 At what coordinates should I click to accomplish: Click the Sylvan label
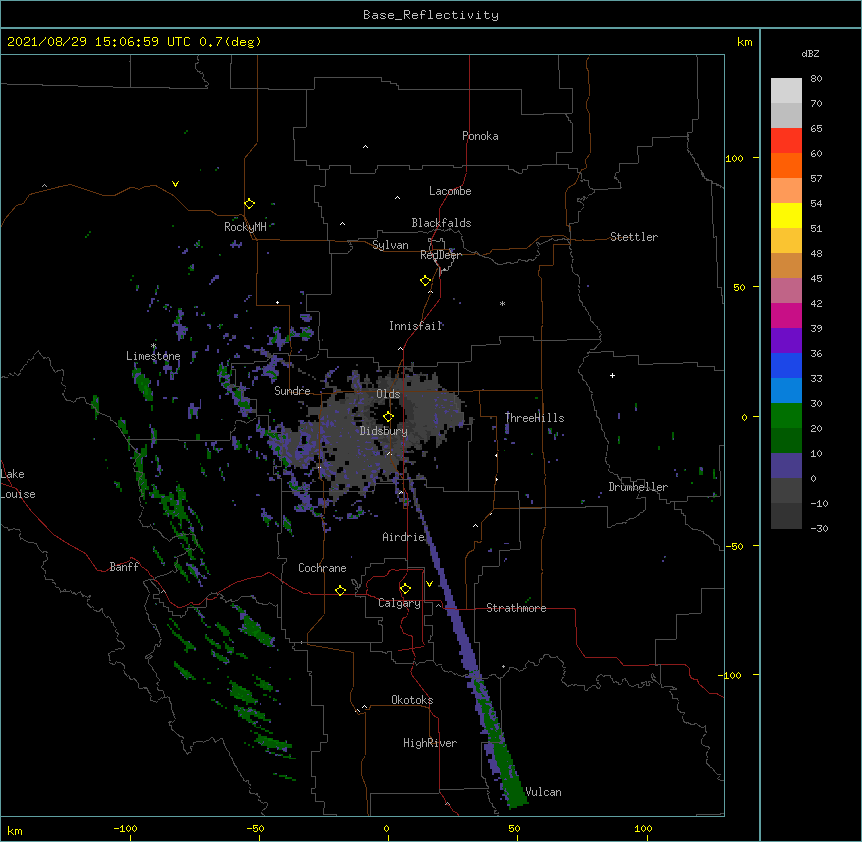[x=390, y=245]
